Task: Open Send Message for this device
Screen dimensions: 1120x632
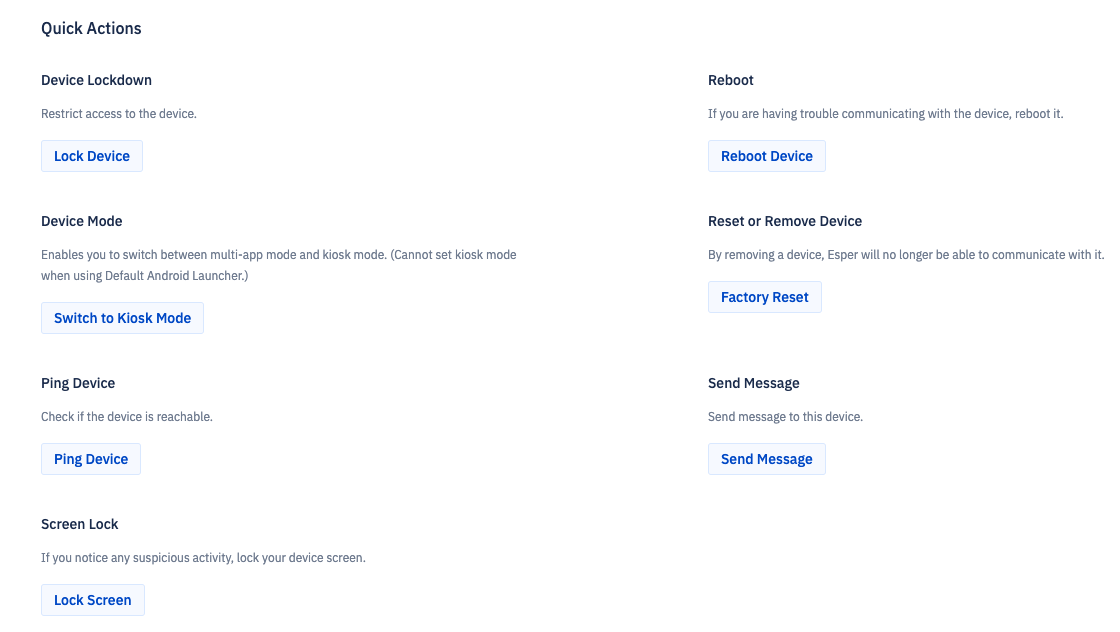Action: coord(766,458)
